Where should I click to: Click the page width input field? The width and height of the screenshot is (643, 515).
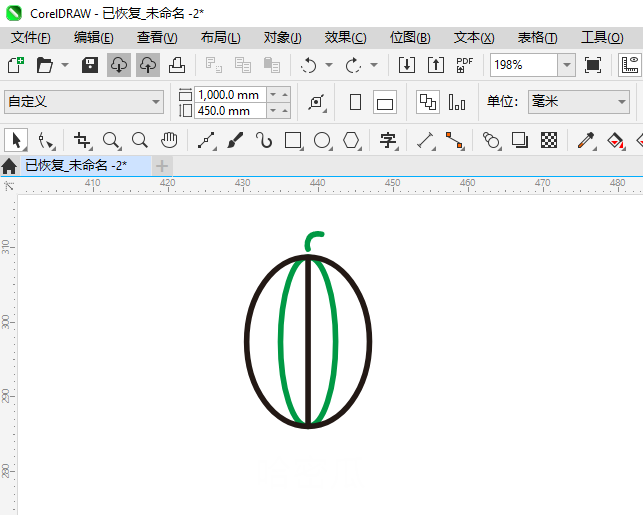point(229,94)
